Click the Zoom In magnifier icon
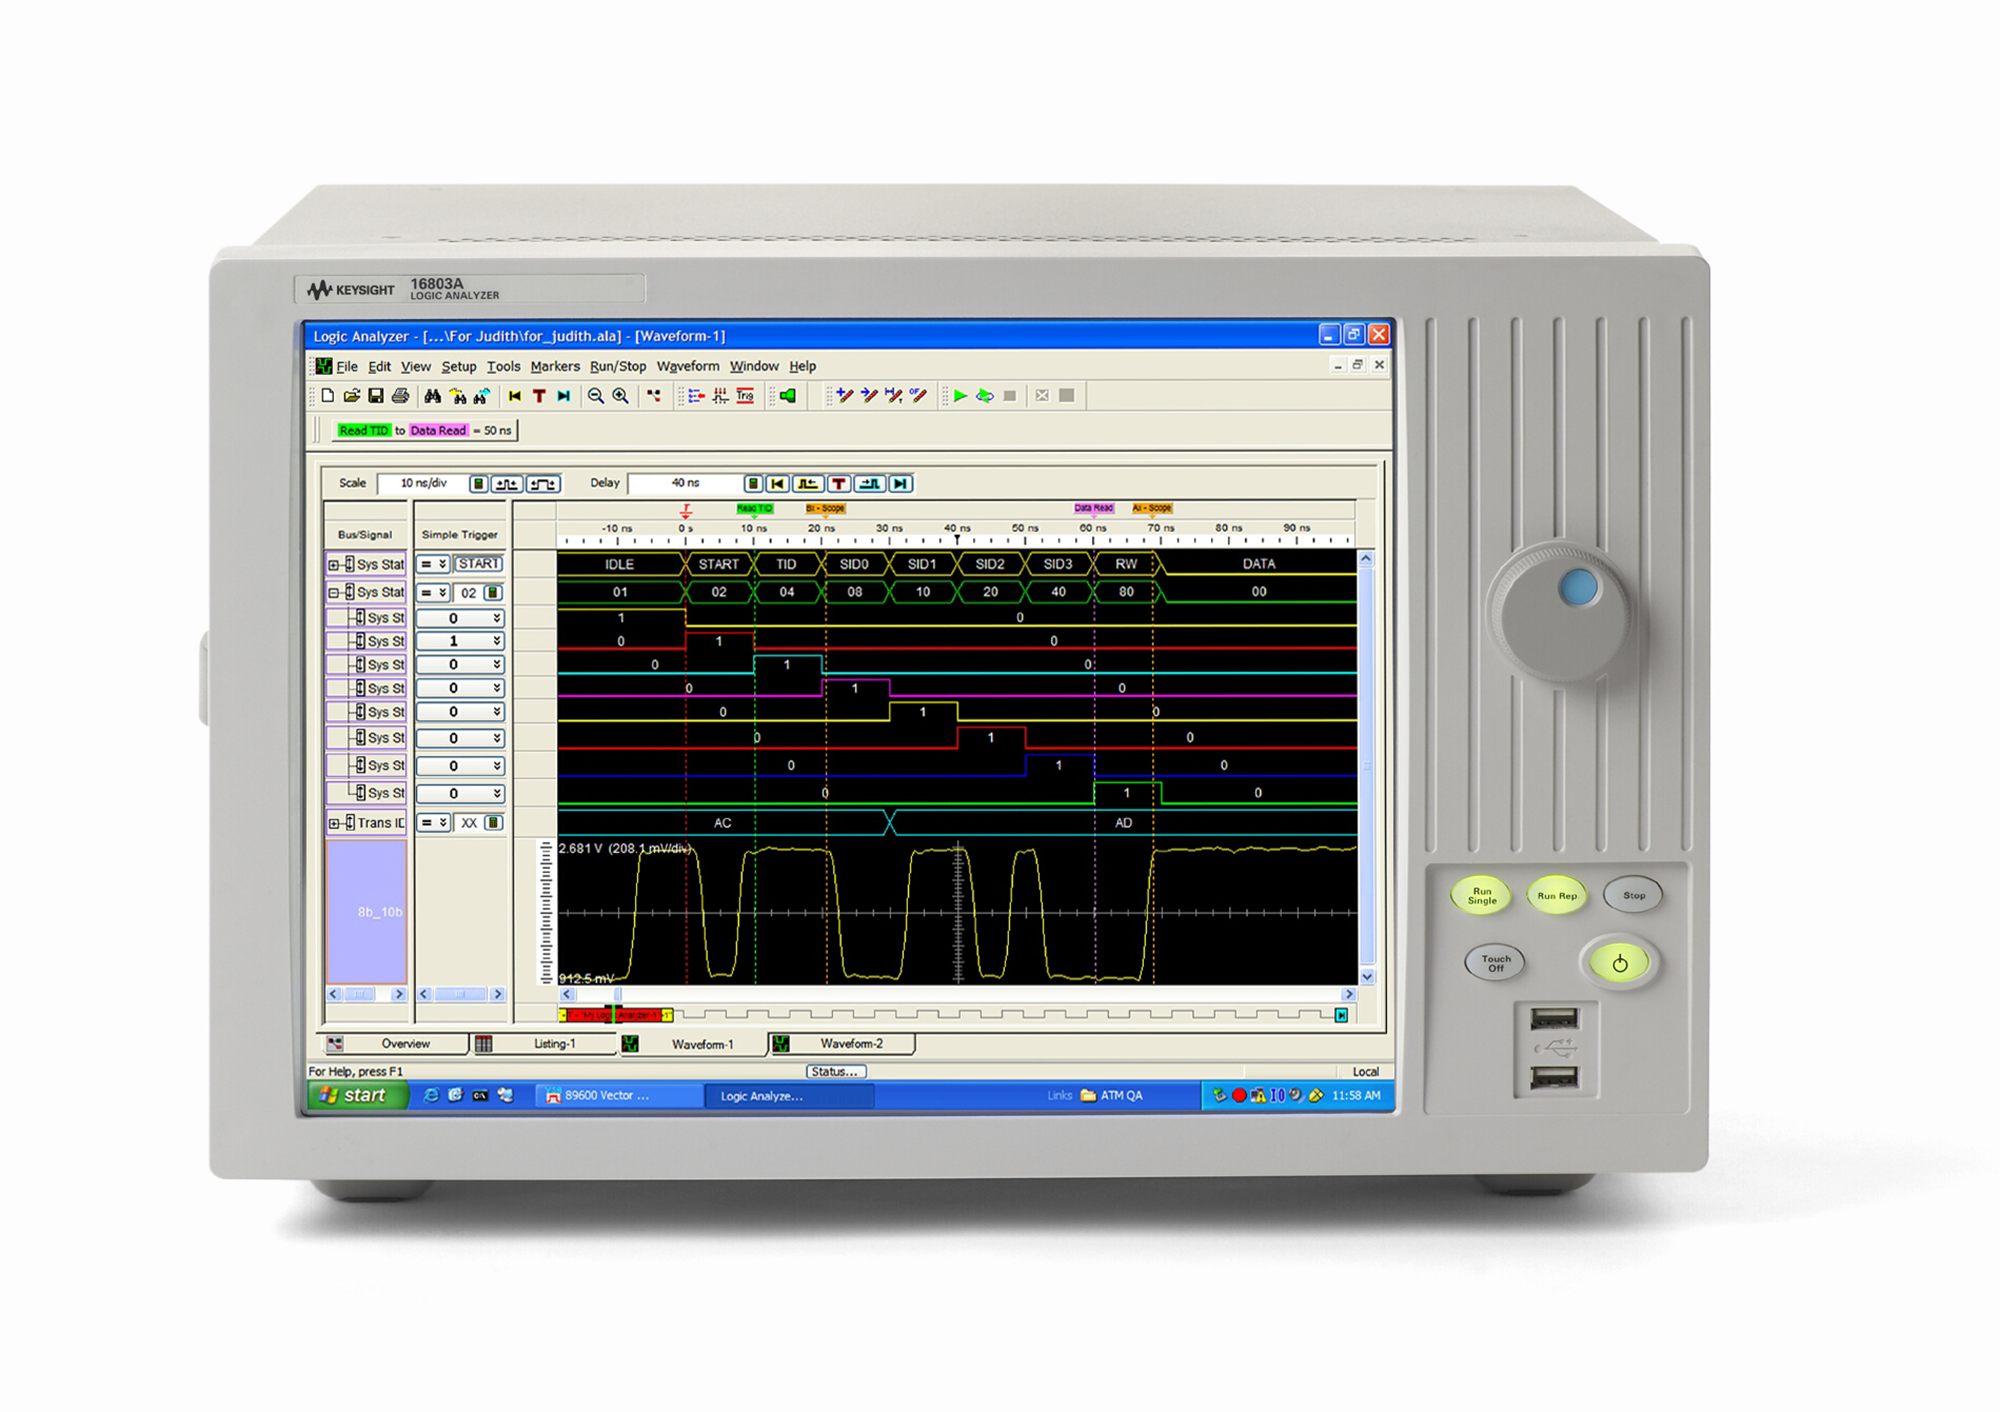The width and height of the screenshot is (2000, 1412). (621, 396)
